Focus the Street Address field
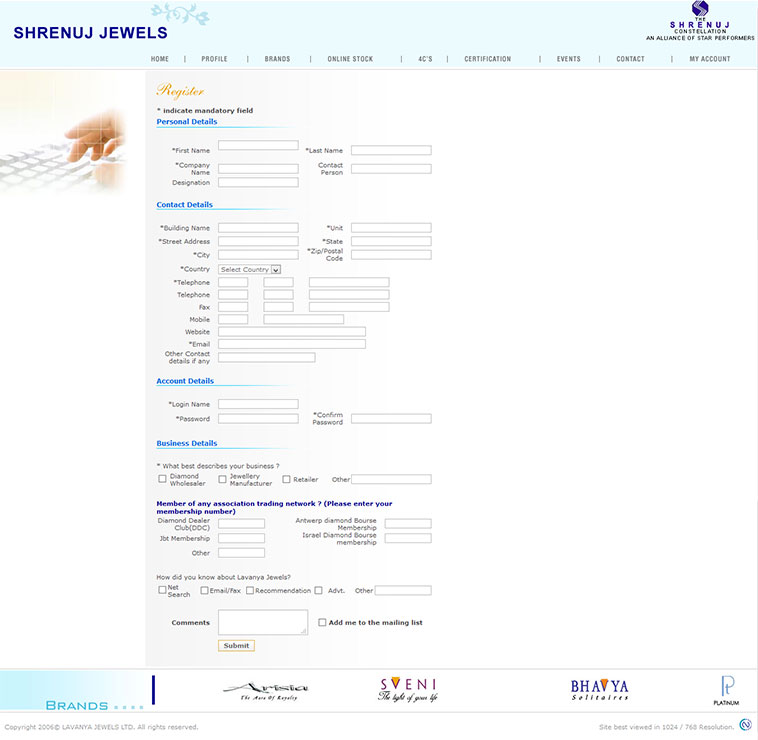This screenshot has width=758, height=740. [258, 241]
